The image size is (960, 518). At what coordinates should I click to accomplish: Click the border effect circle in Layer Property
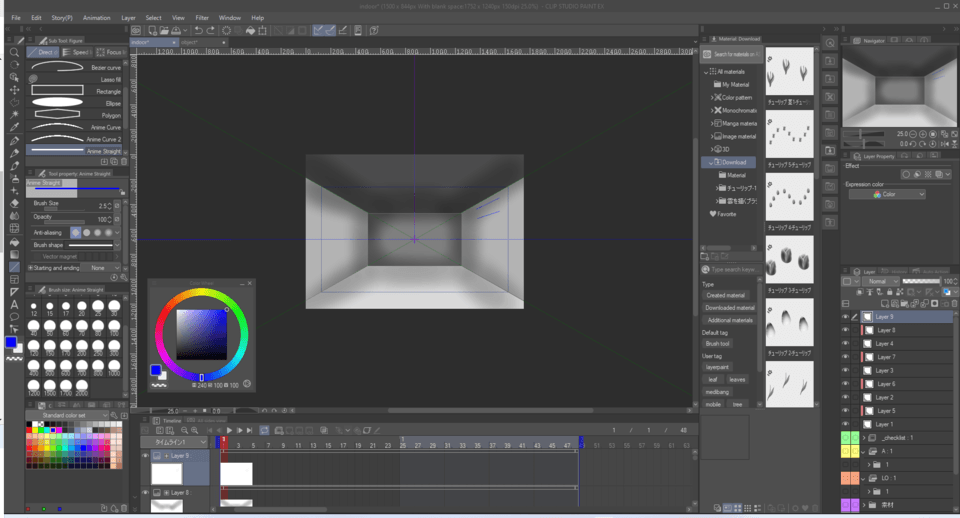(906, 175)
